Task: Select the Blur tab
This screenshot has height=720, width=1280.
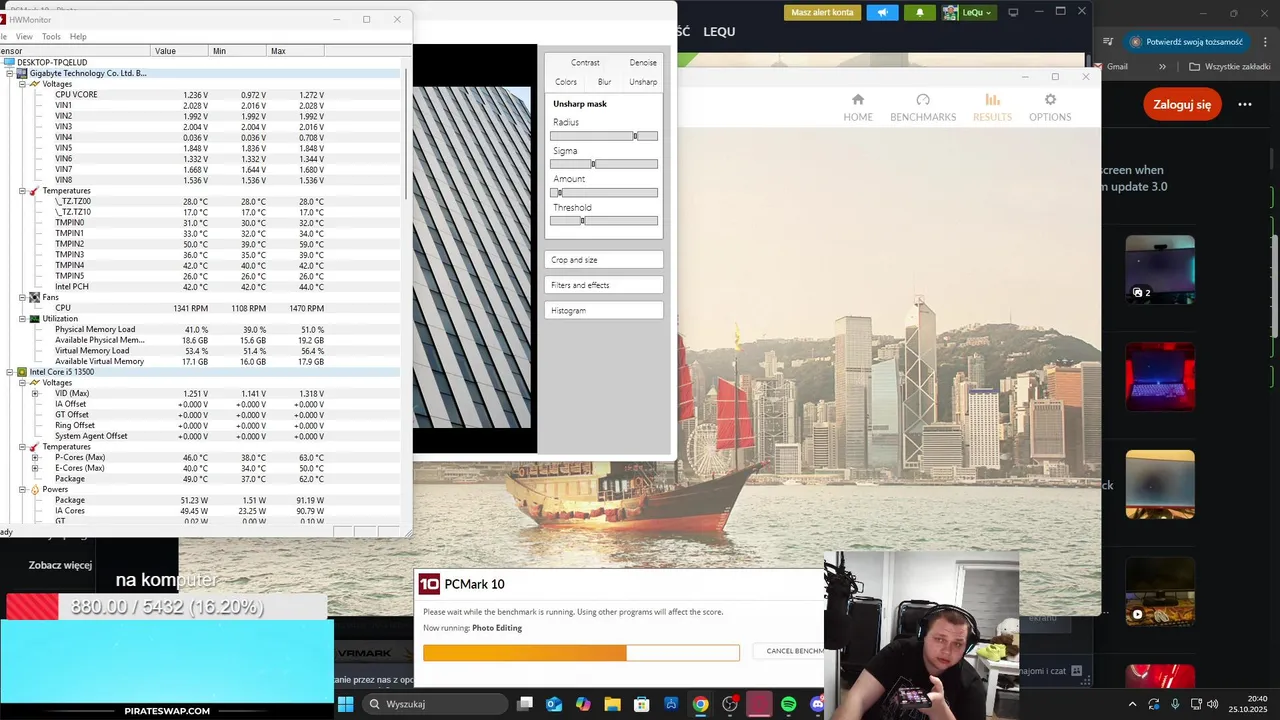Action: coord(604,82)
